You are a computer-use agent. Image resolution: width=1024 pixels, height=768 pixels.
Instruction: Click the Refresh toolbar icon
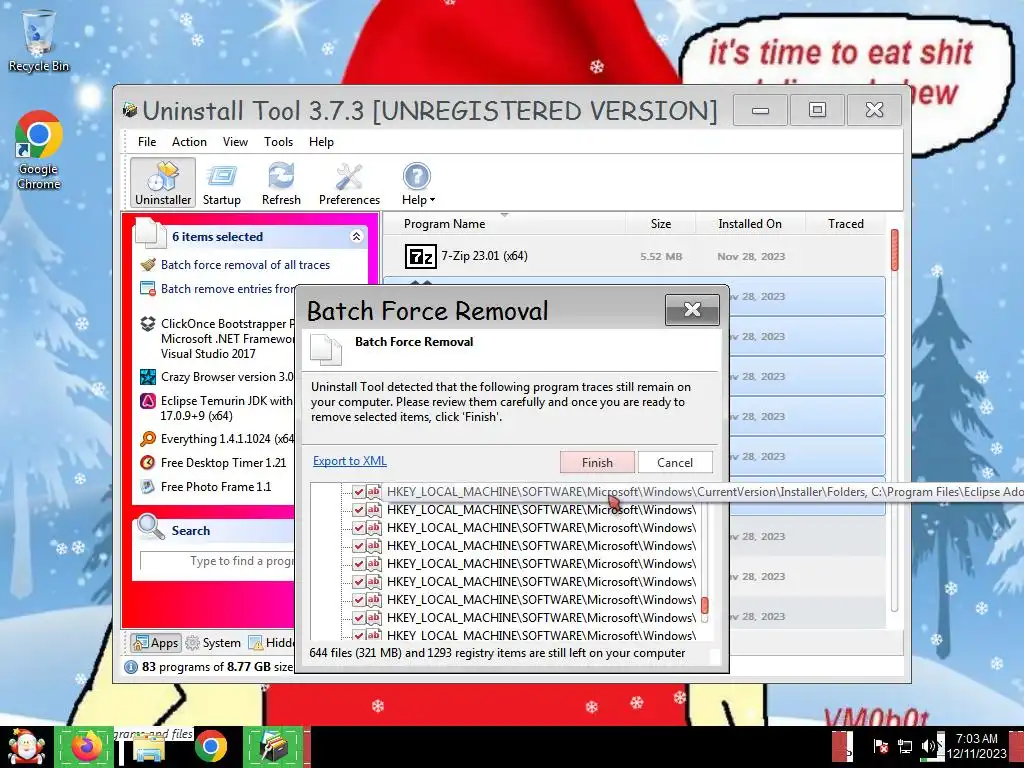281,175
